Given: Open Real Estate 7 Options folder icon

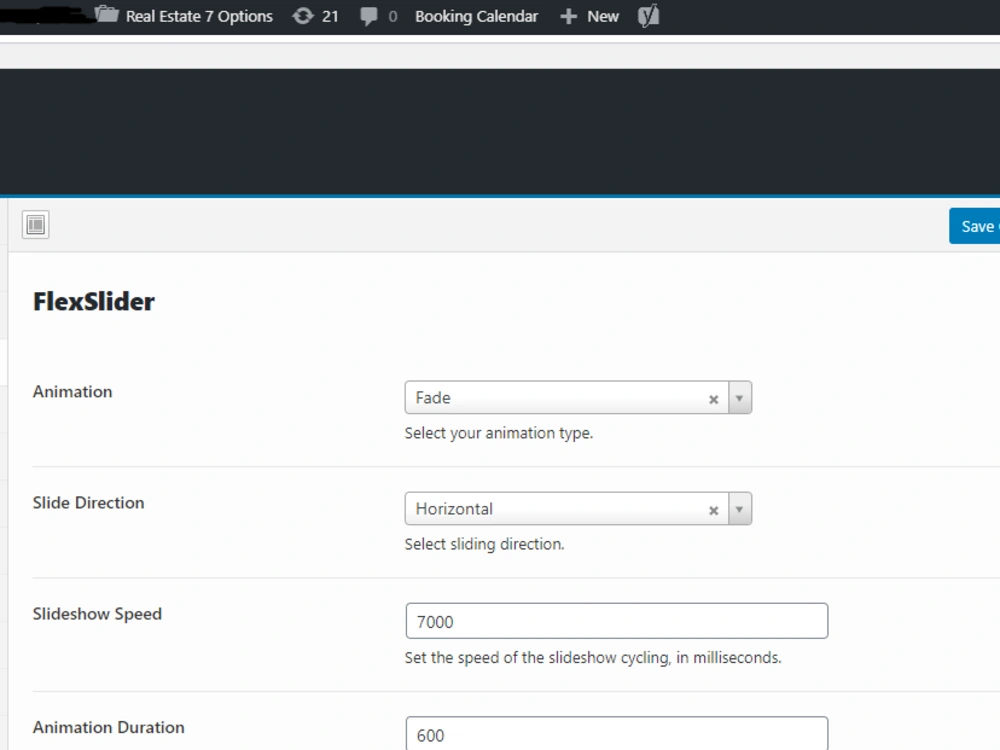Looking at the screenshot, I should point(107,15).
